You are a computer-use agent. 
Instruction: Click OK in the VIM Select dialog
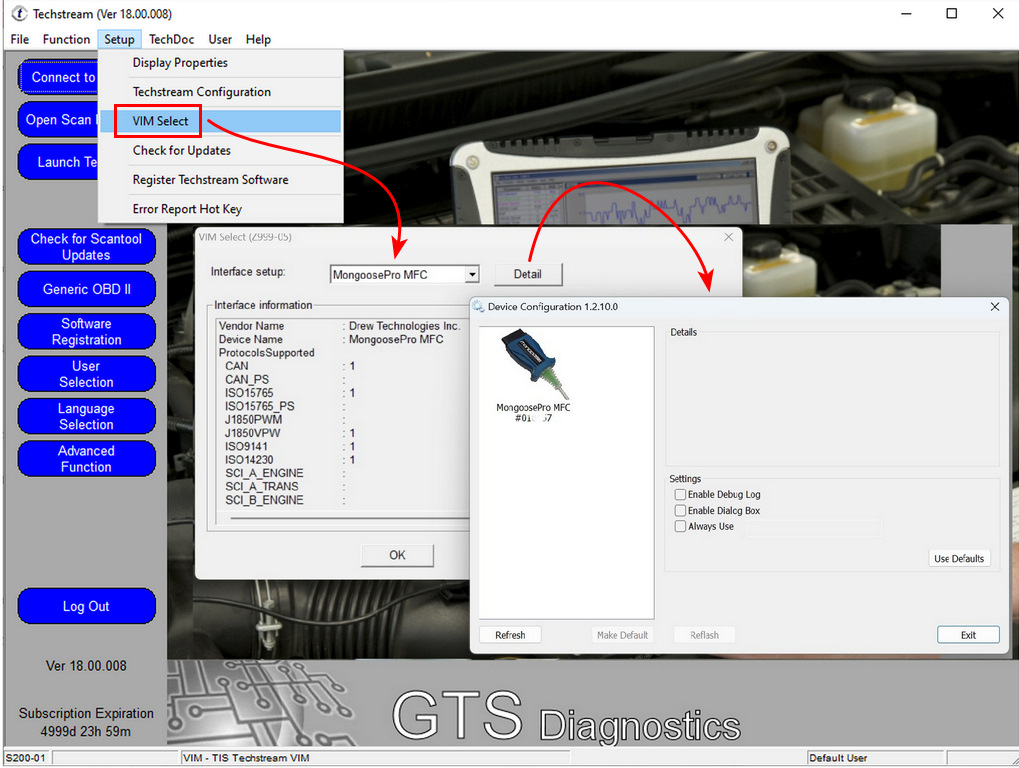(x=397, y=556)
